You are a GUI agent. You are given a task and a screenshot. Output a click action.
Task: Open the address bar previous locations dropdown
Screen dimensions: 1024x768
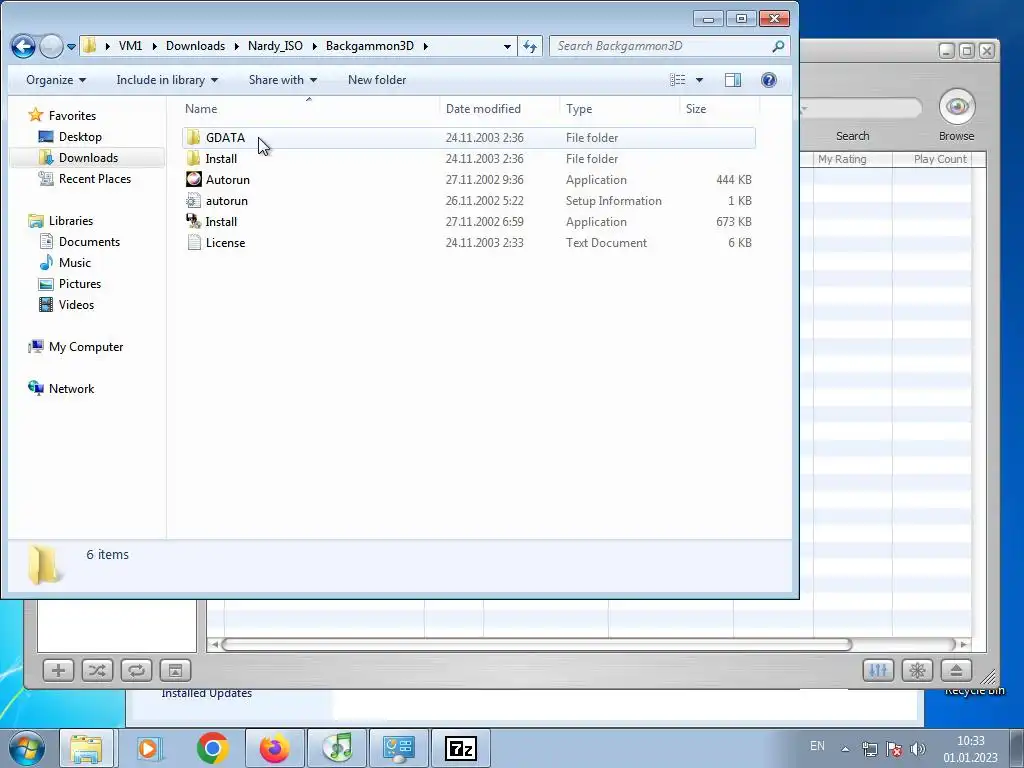(507, 46)
